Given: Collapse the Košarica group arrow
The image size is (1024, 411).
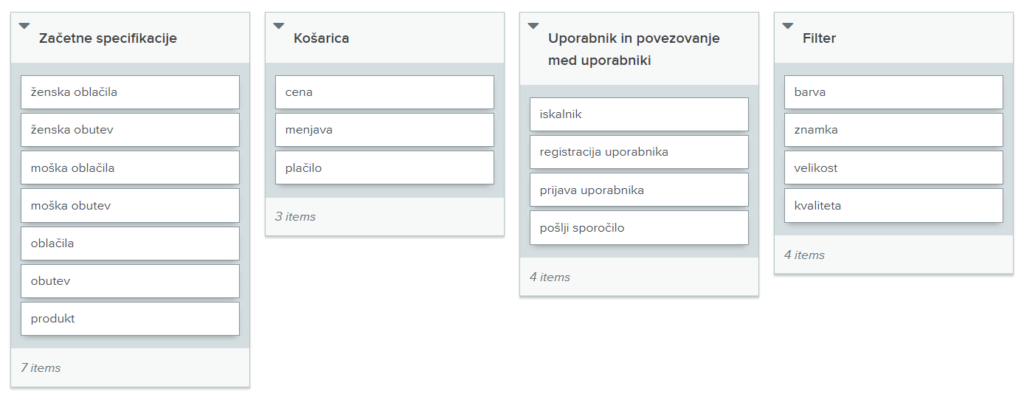Looking at the screenshot, I should (x=279, y=27).
